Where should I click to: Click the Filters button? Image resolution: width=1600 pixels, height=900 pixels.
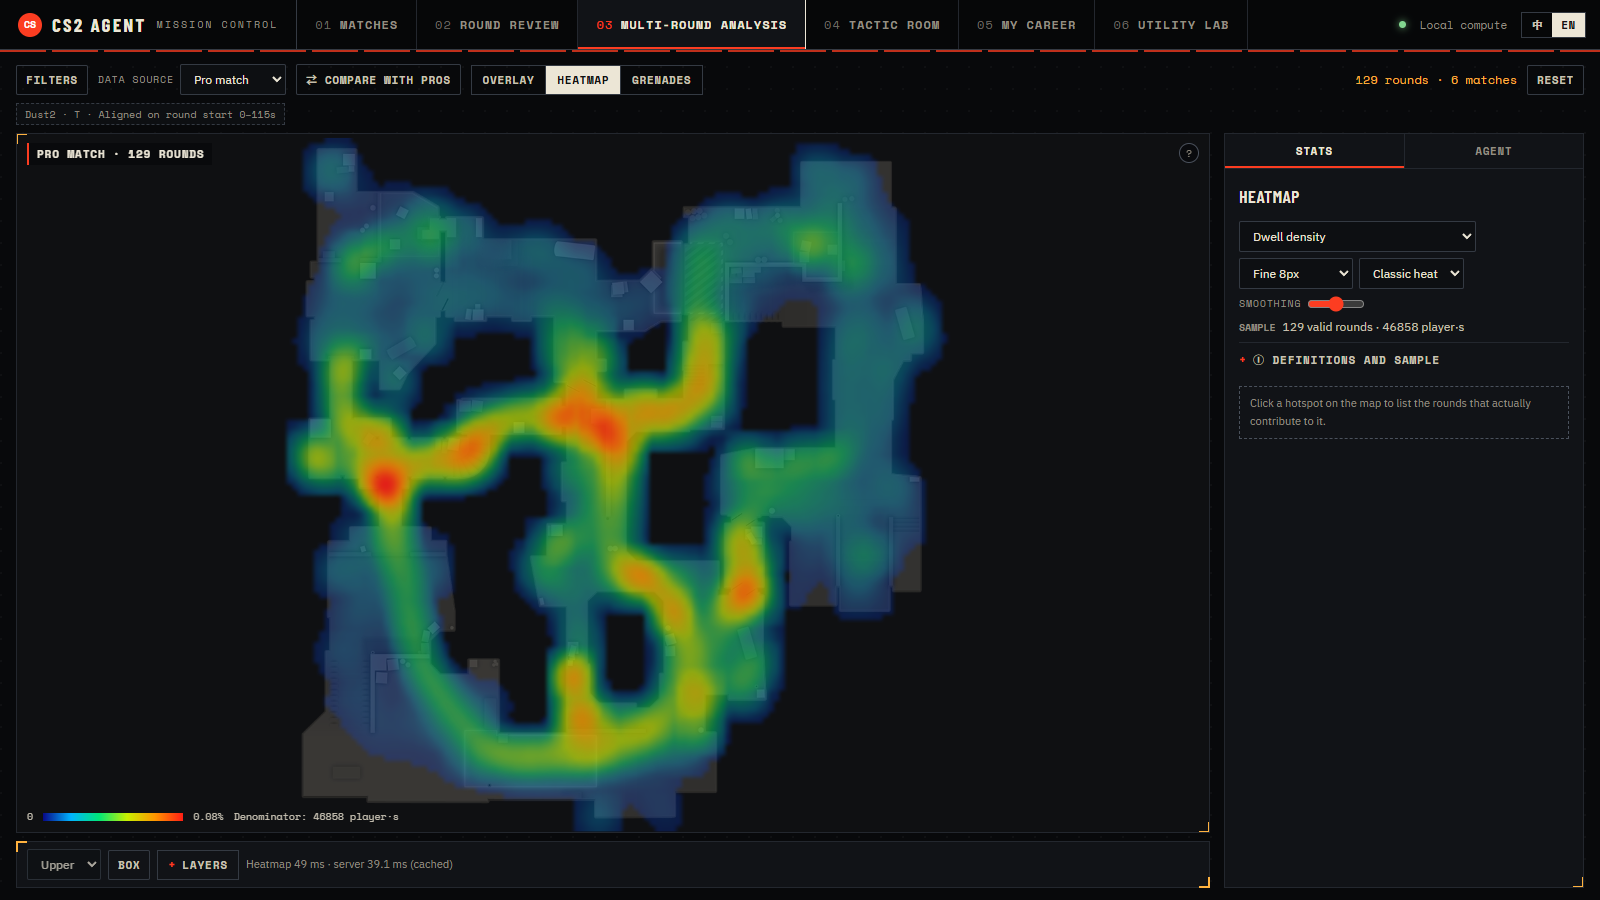point(52,80)
